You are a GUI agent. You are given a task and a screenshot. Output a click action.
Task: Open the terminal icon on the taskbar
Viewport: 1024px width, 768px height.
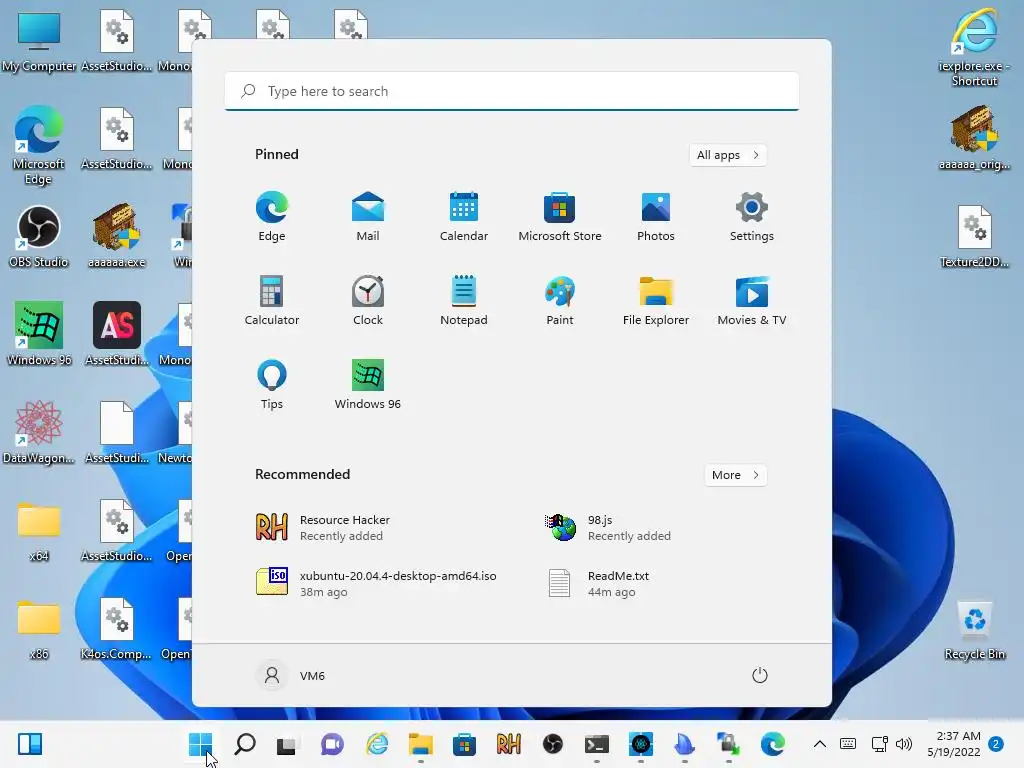click(597, 744)
